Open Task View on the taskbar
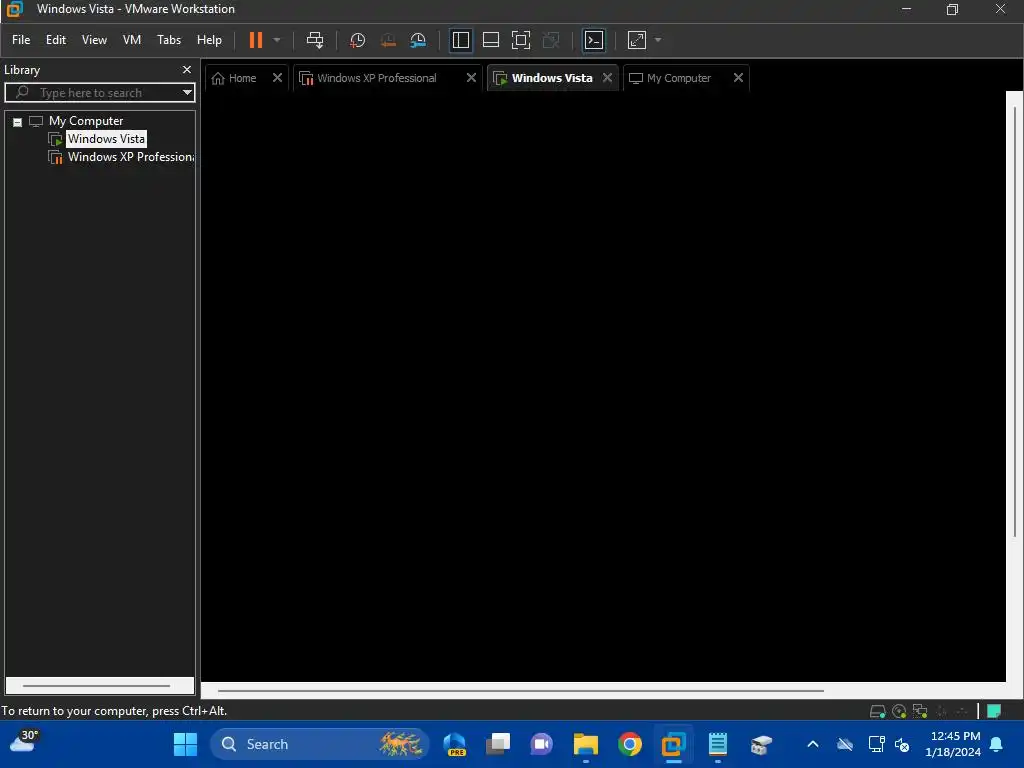Image resolution: width=1024 pixels, height=768 pixels. pos(498,744)
